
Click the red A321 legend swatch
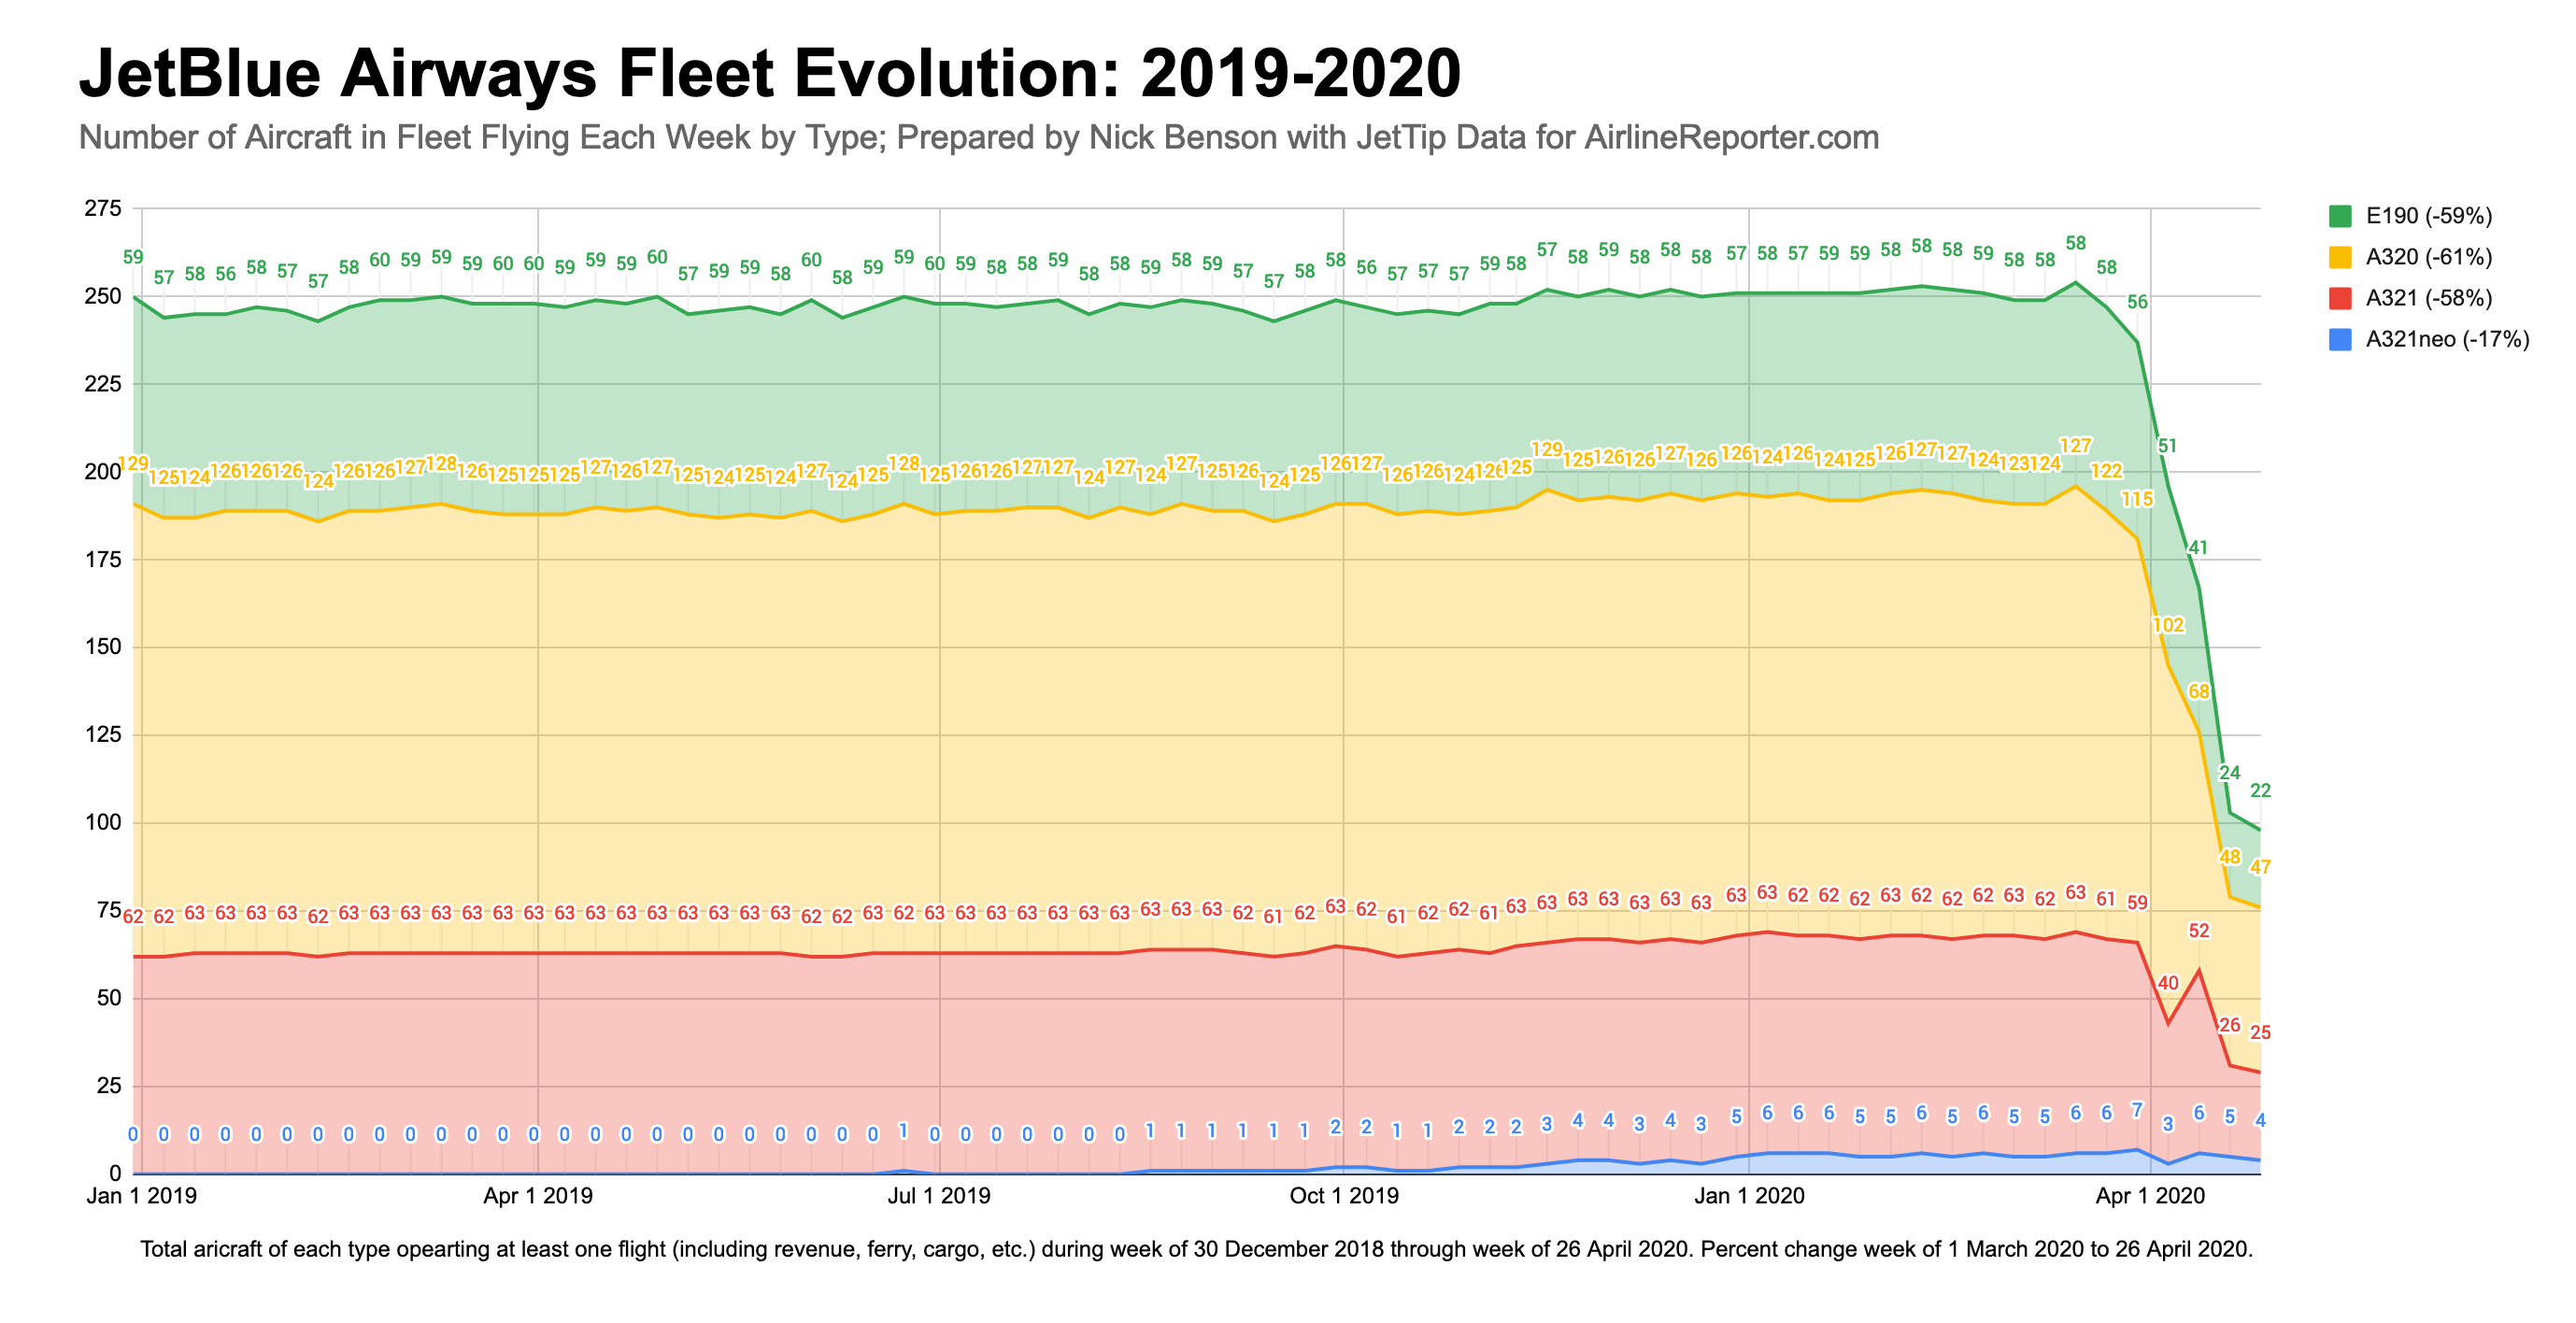point(2340,298)
